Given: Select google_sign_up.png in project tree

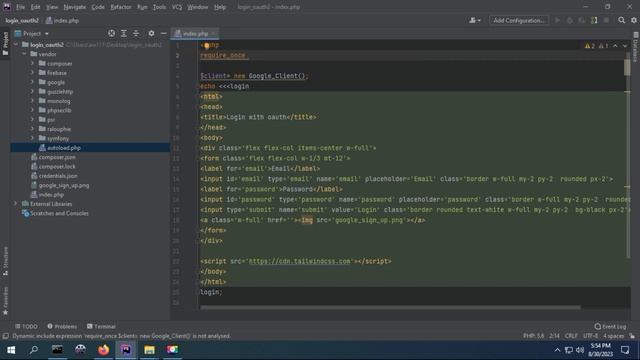Looking at the screenshot, I should [64, 185].
